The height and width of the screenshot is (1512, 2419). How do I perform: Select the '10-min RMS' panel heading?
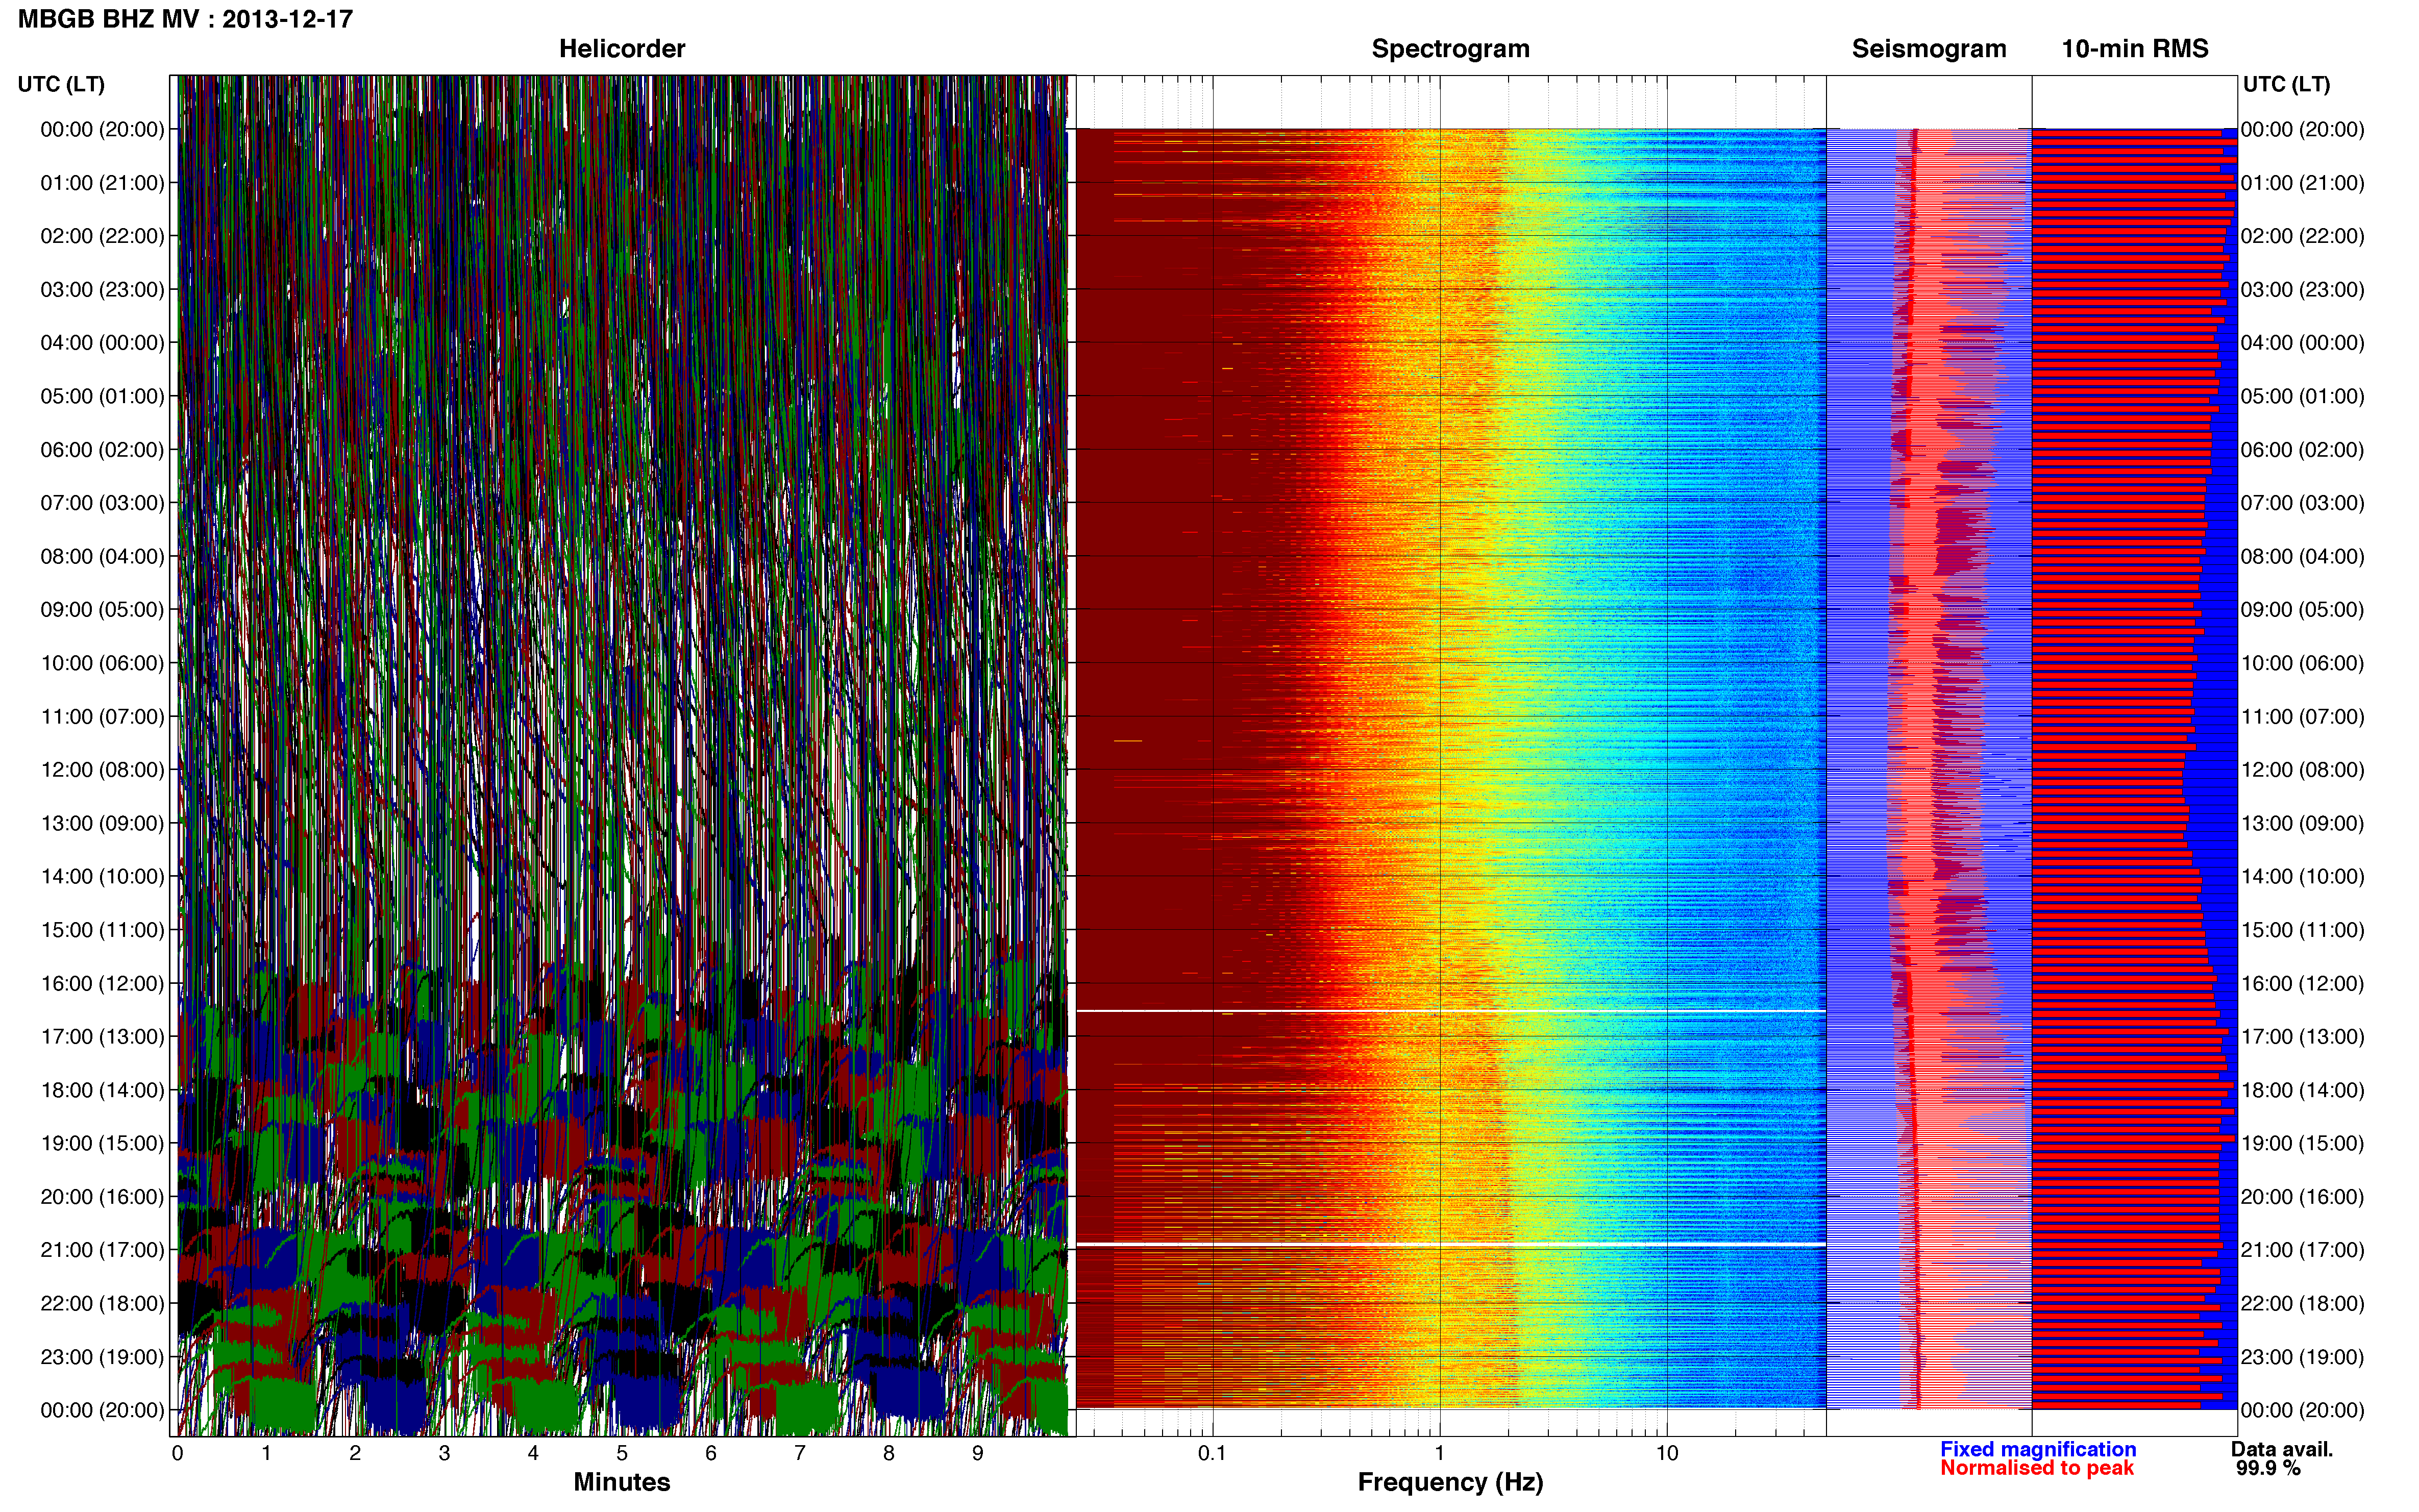coord(2135,49)
